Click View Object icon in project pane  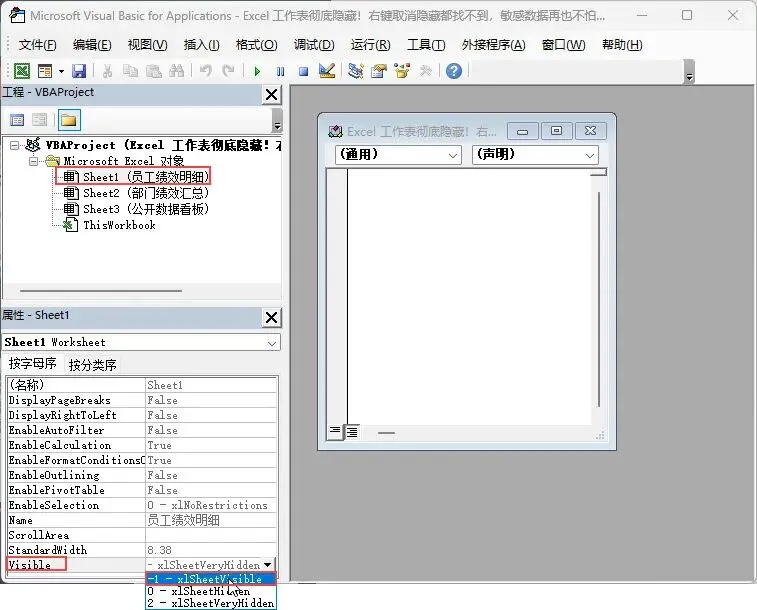(x=40, y=120)
